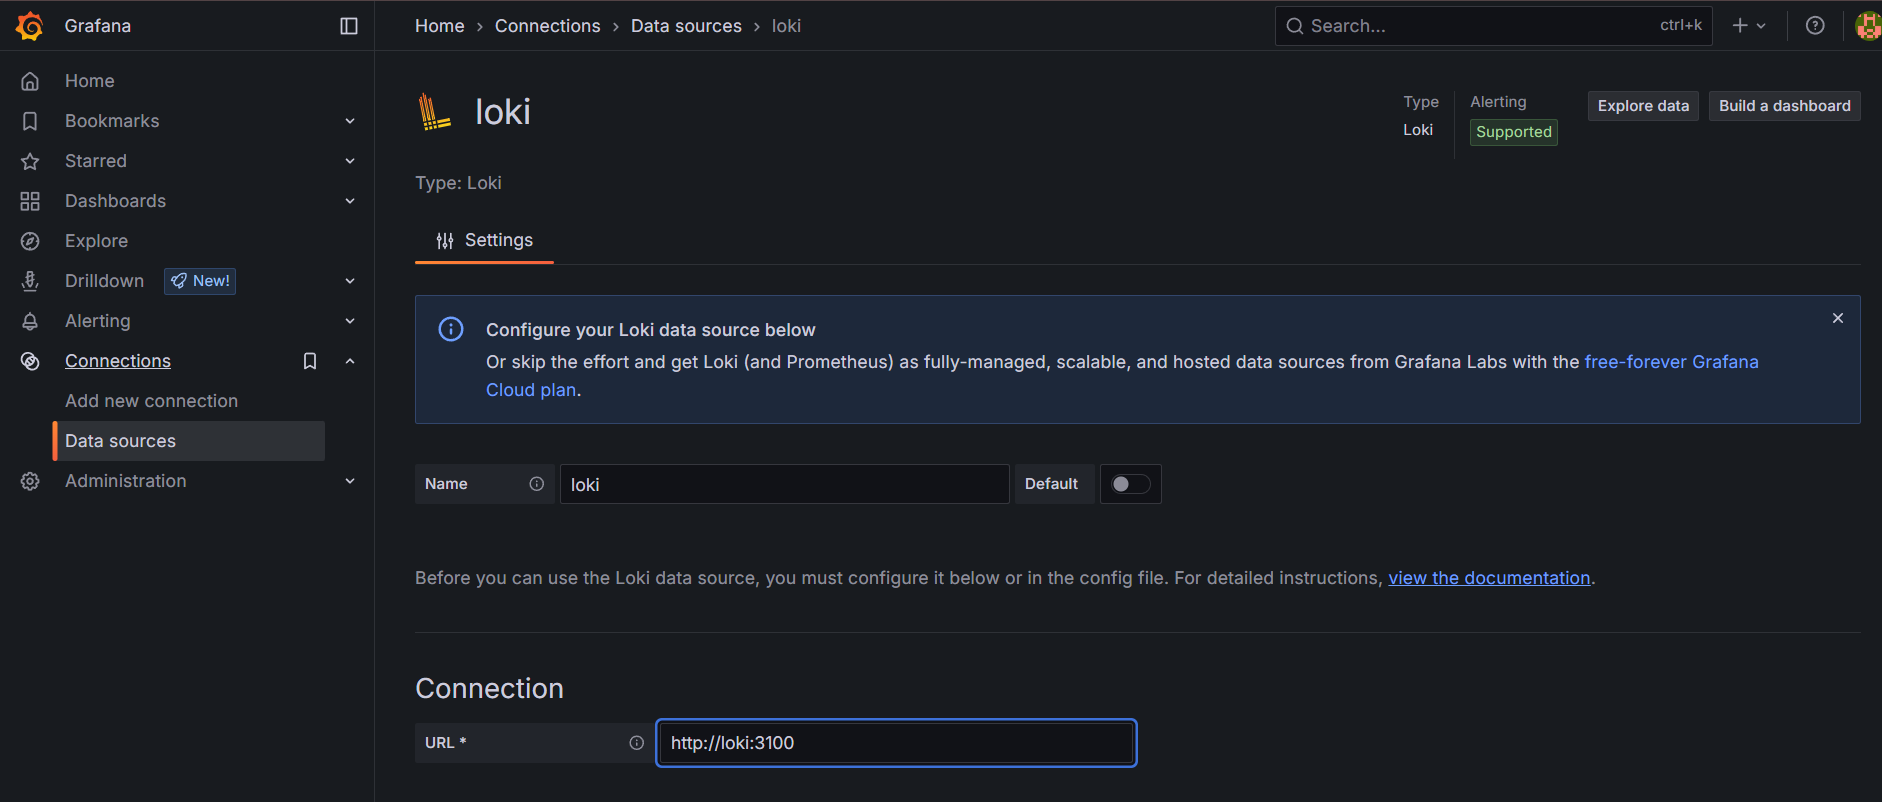Click the Drilldown icon in sidebar
The width and height of the screenshot is (1882, 802).
point(30,281)
